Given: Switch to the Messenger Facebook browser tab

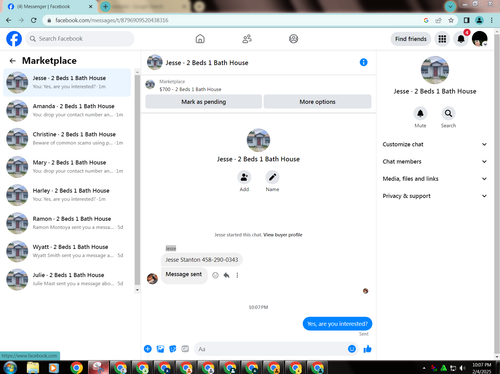Looking at the screenshot, I should click(x=49, y=6).
